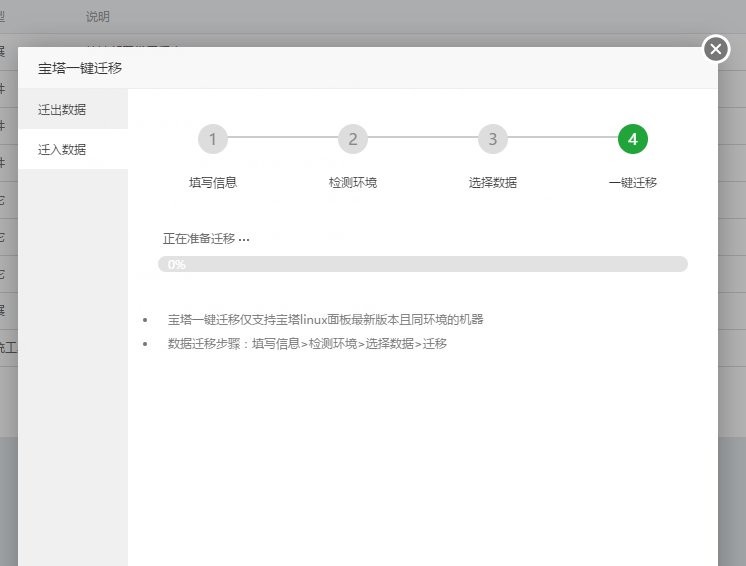
Task: Click the 宝塔一键迁移 dialog title
Action: click(80, 68)
